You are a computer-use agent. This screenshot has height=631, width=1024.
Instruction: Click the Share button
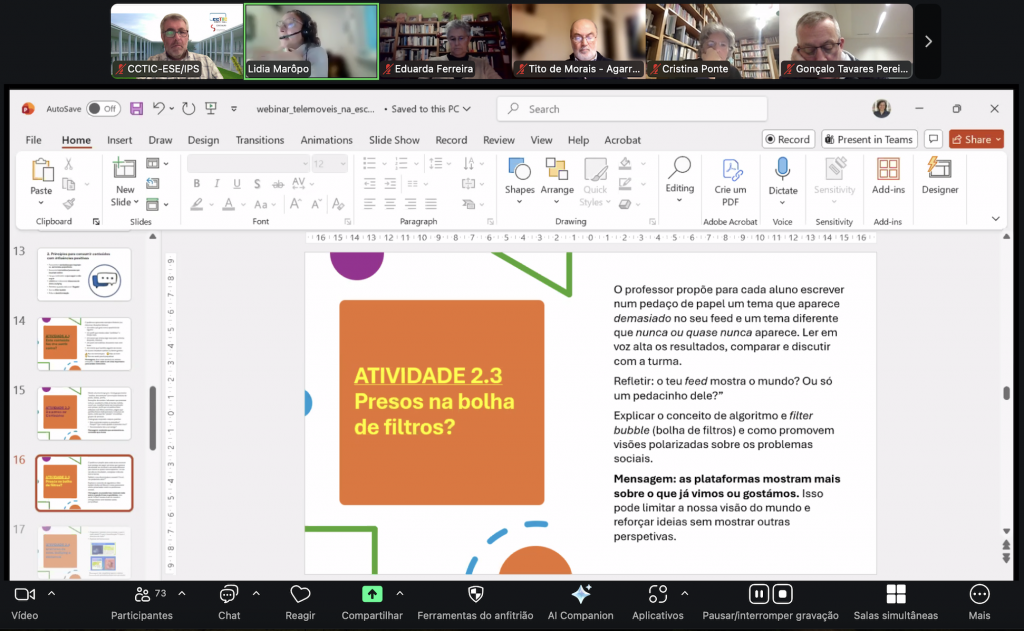976,139
